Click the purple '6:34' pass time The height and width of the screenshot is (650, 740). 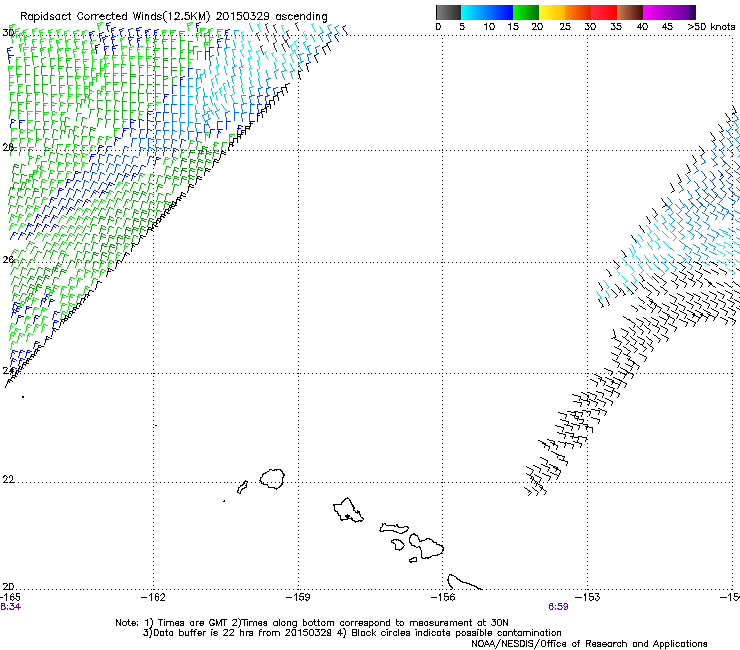click(10, 607)
